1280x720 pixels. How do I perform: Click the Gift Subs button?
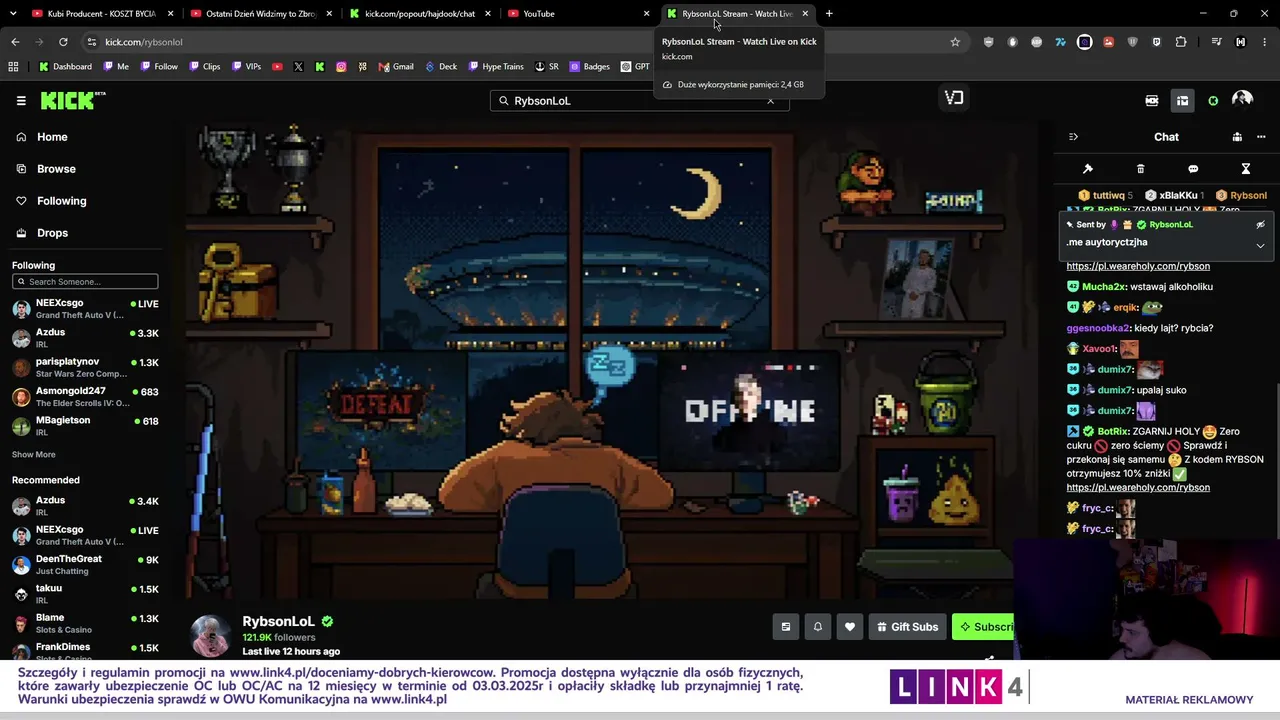(x=907, y=627)
